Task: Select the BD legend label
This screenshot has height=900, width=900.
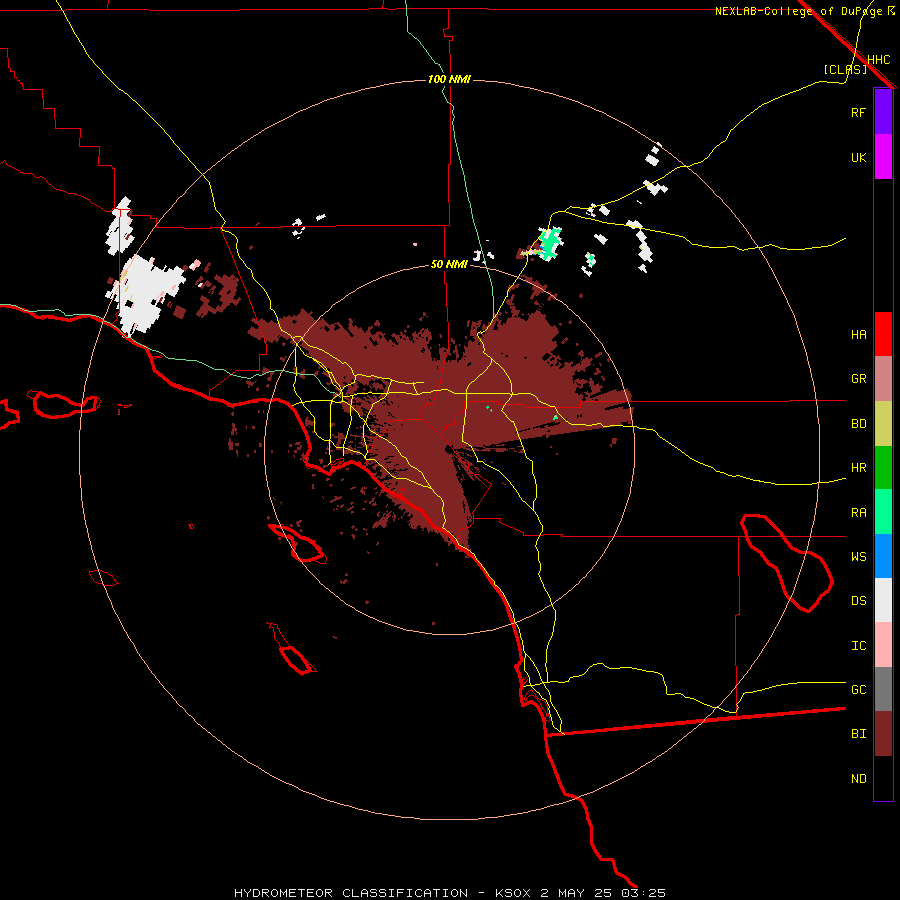Action: pos(858,424)
